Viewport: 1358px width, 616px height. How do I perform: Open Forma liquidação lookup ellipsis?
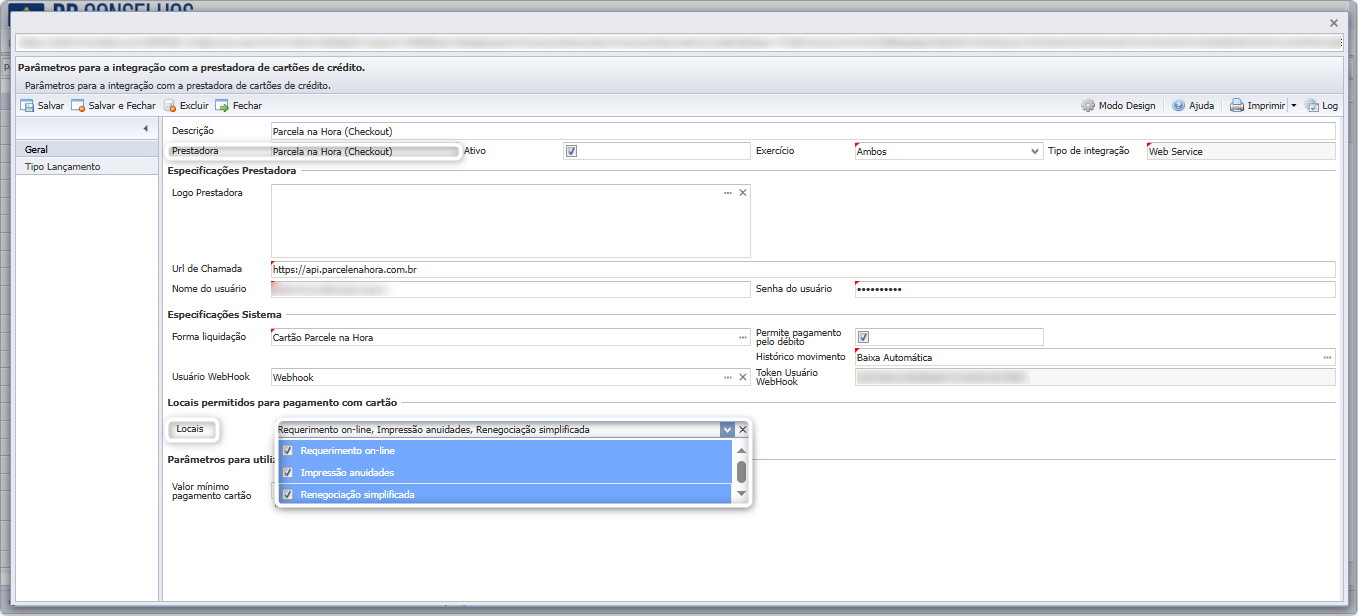pos(742,337)
